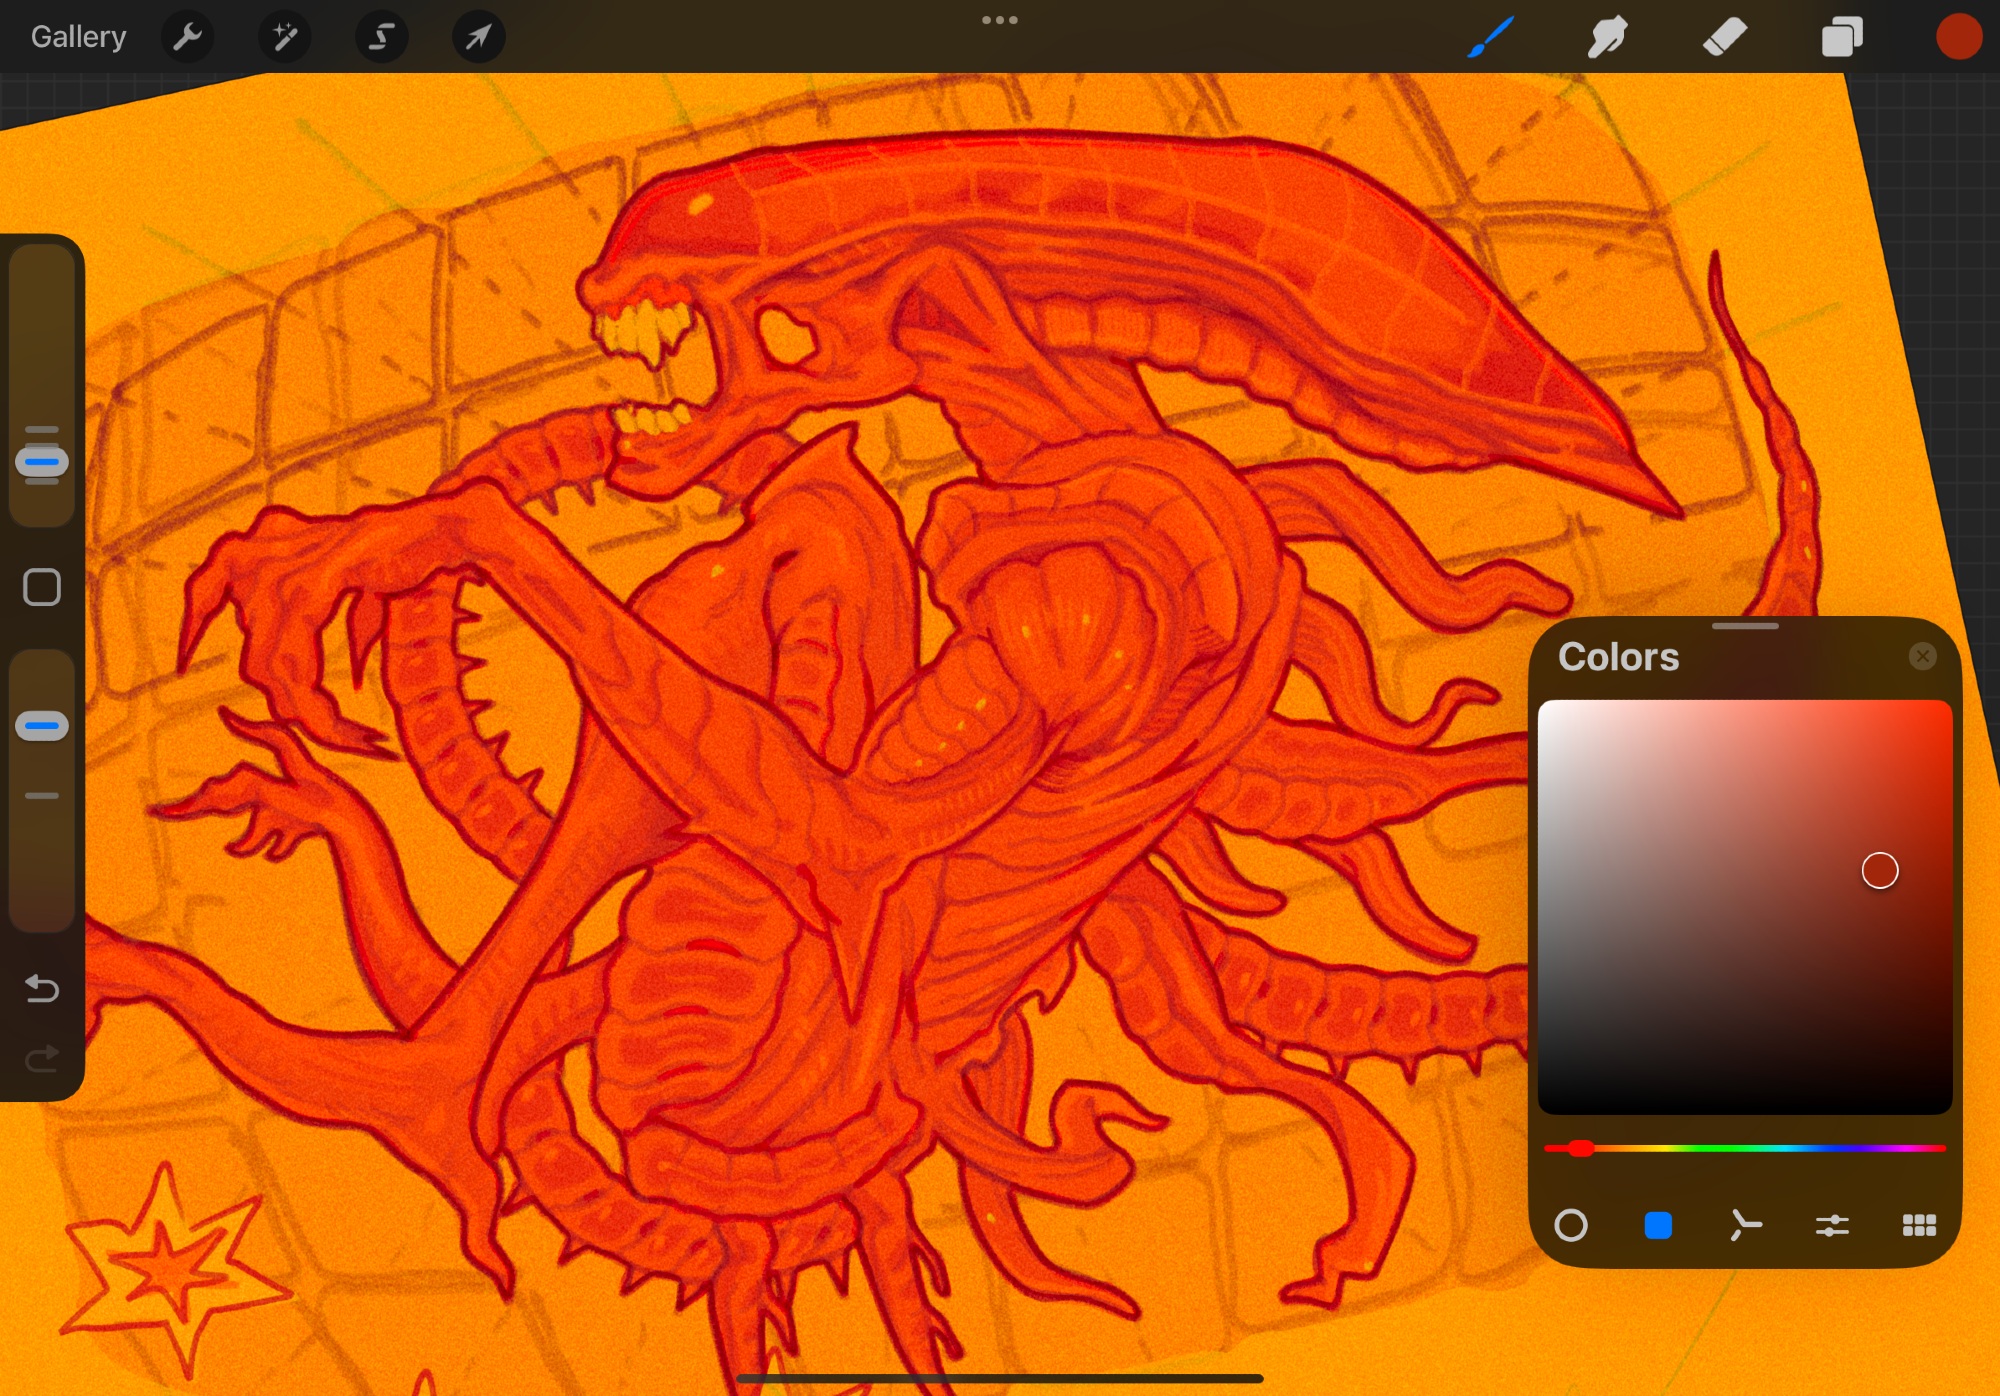Return to the Gallery
The image size is (2000, 1396).
click(x=78, y=37)
